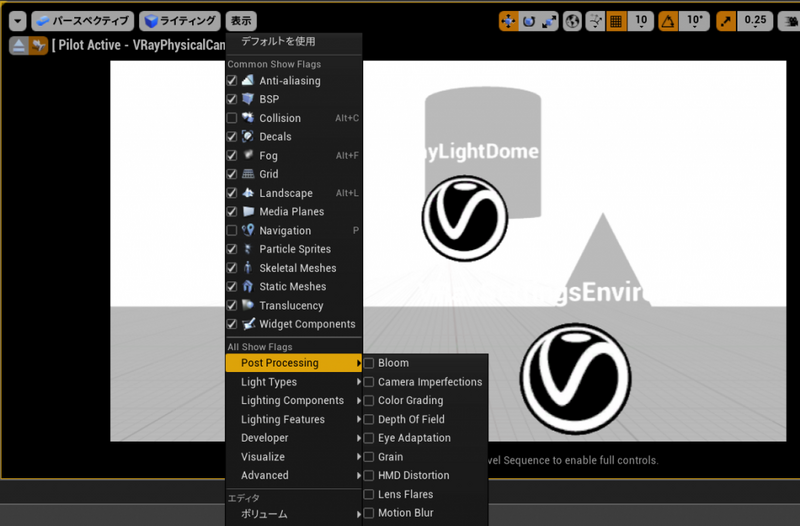Click the eject pilot mode icon
Screen dimensions: 800x526
18,45
